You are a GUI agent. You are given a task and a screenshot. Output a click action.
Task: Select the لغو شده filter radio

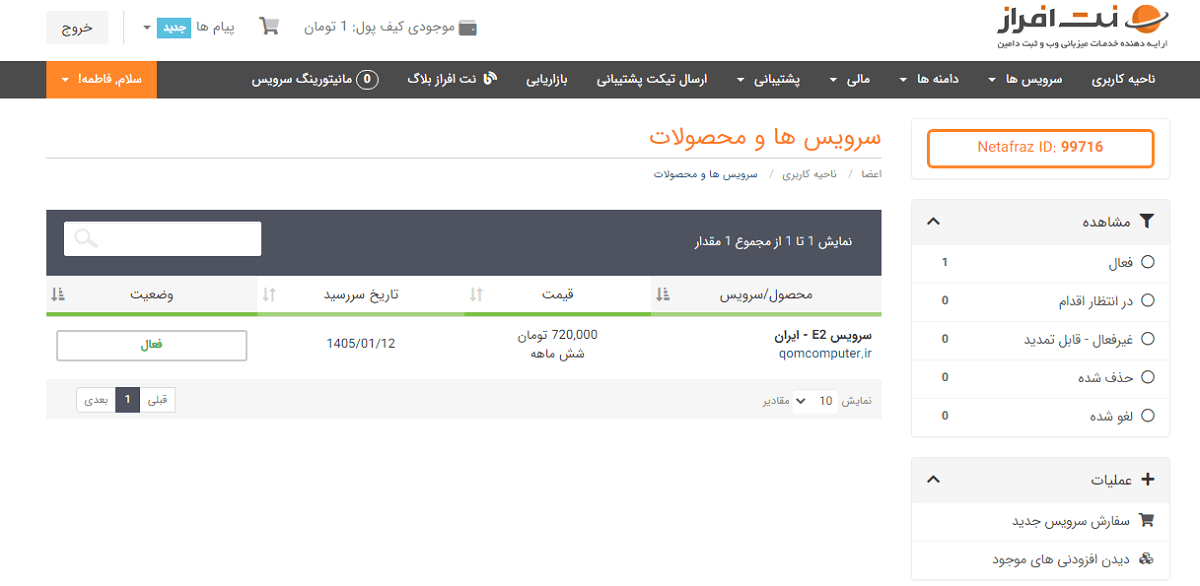pyautogui.click(x=1147, y=415)
